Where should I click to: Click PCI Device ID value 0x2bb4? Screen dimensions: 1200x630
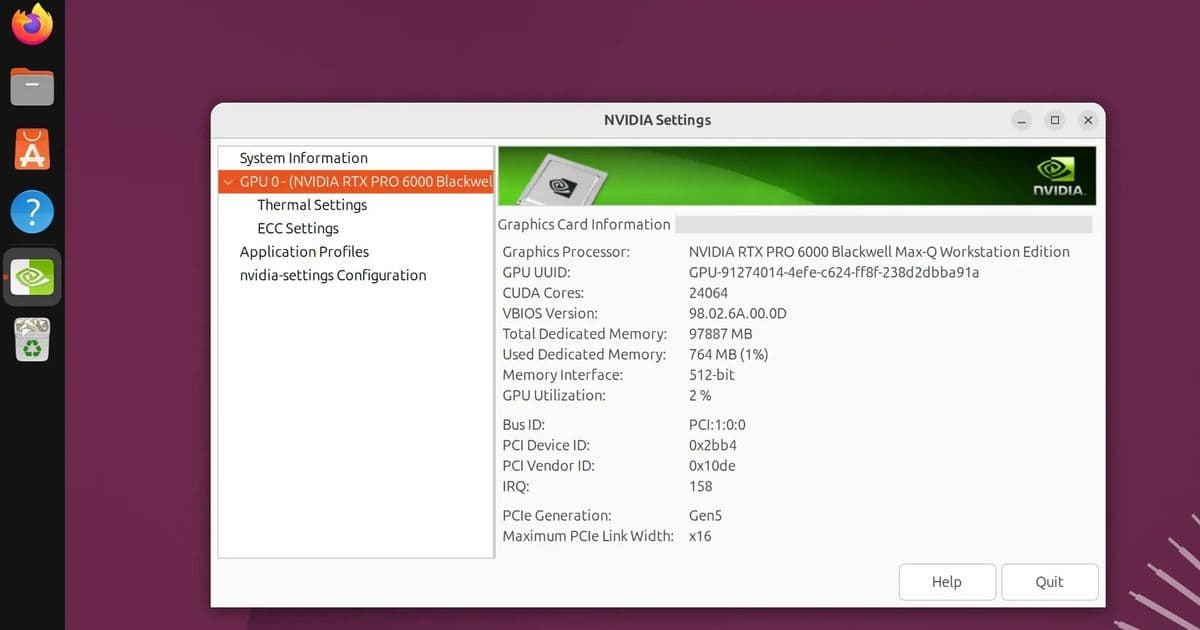[x=713, y=445]
